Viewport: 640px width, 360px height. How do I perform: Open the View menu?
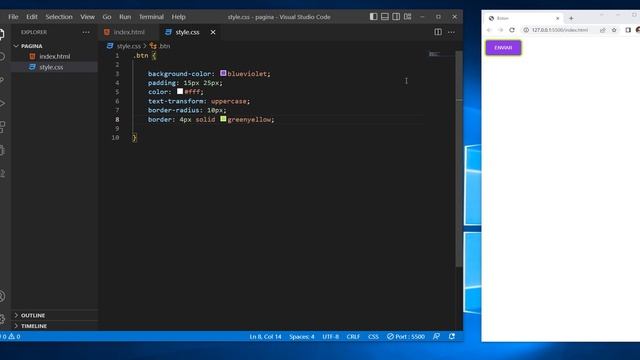click(x=87, y=17)
